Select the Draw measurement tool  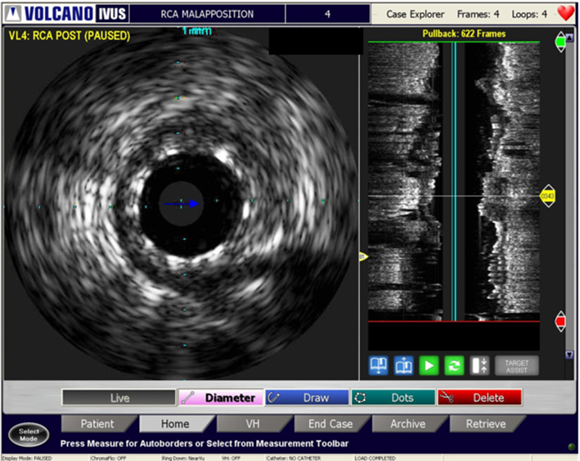[307, 398]
